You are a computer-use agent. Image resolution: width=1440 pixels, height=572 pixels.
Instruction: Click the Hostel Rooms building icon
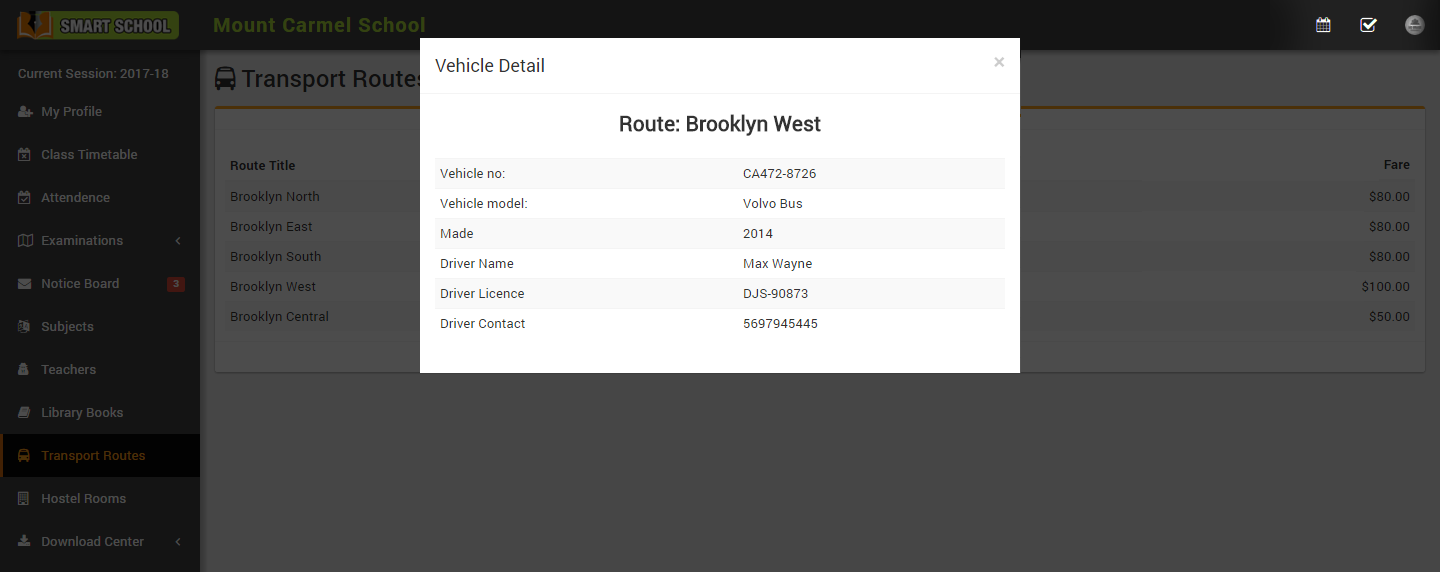click(25, 499)
